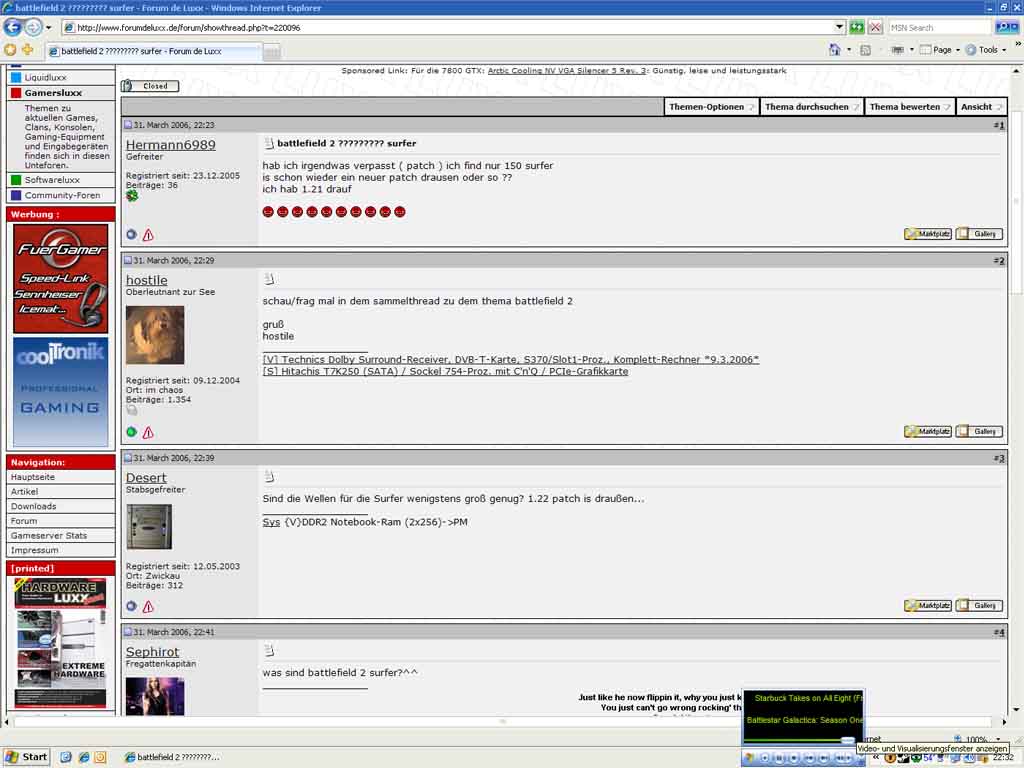Open the Ansicht menu

click(x=981, y=106)
